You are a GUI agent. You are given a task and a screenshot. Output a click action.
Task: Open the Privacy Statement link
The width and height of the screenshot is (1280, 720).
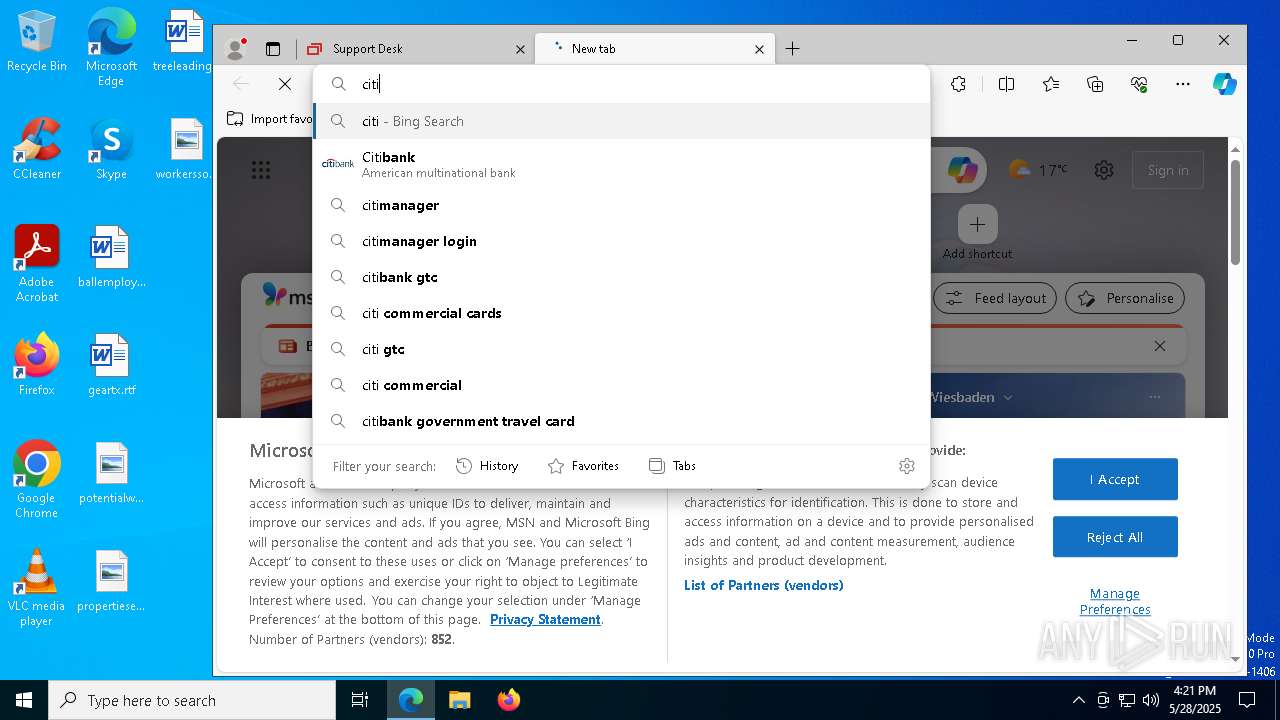coord(545,619)
